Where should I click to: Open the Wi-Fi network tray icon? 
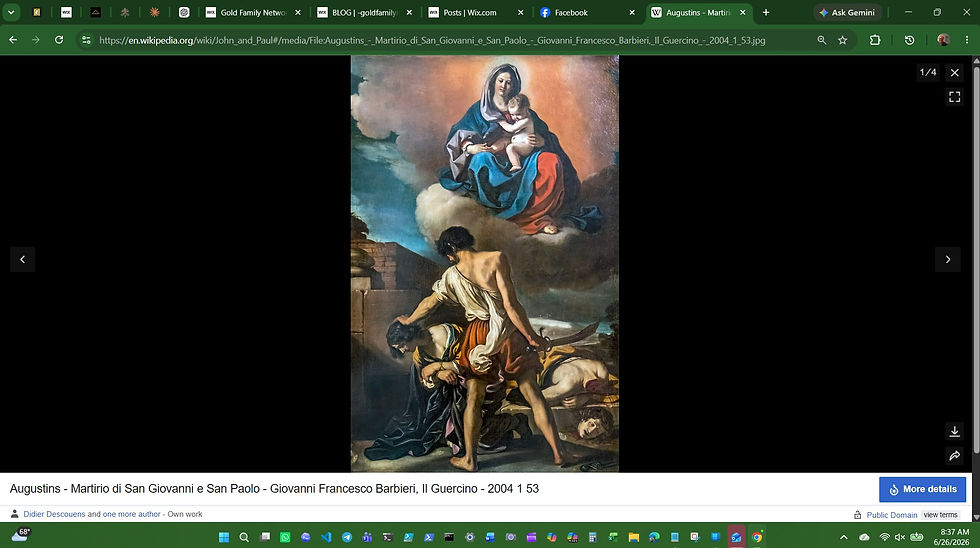click(884, 537)
